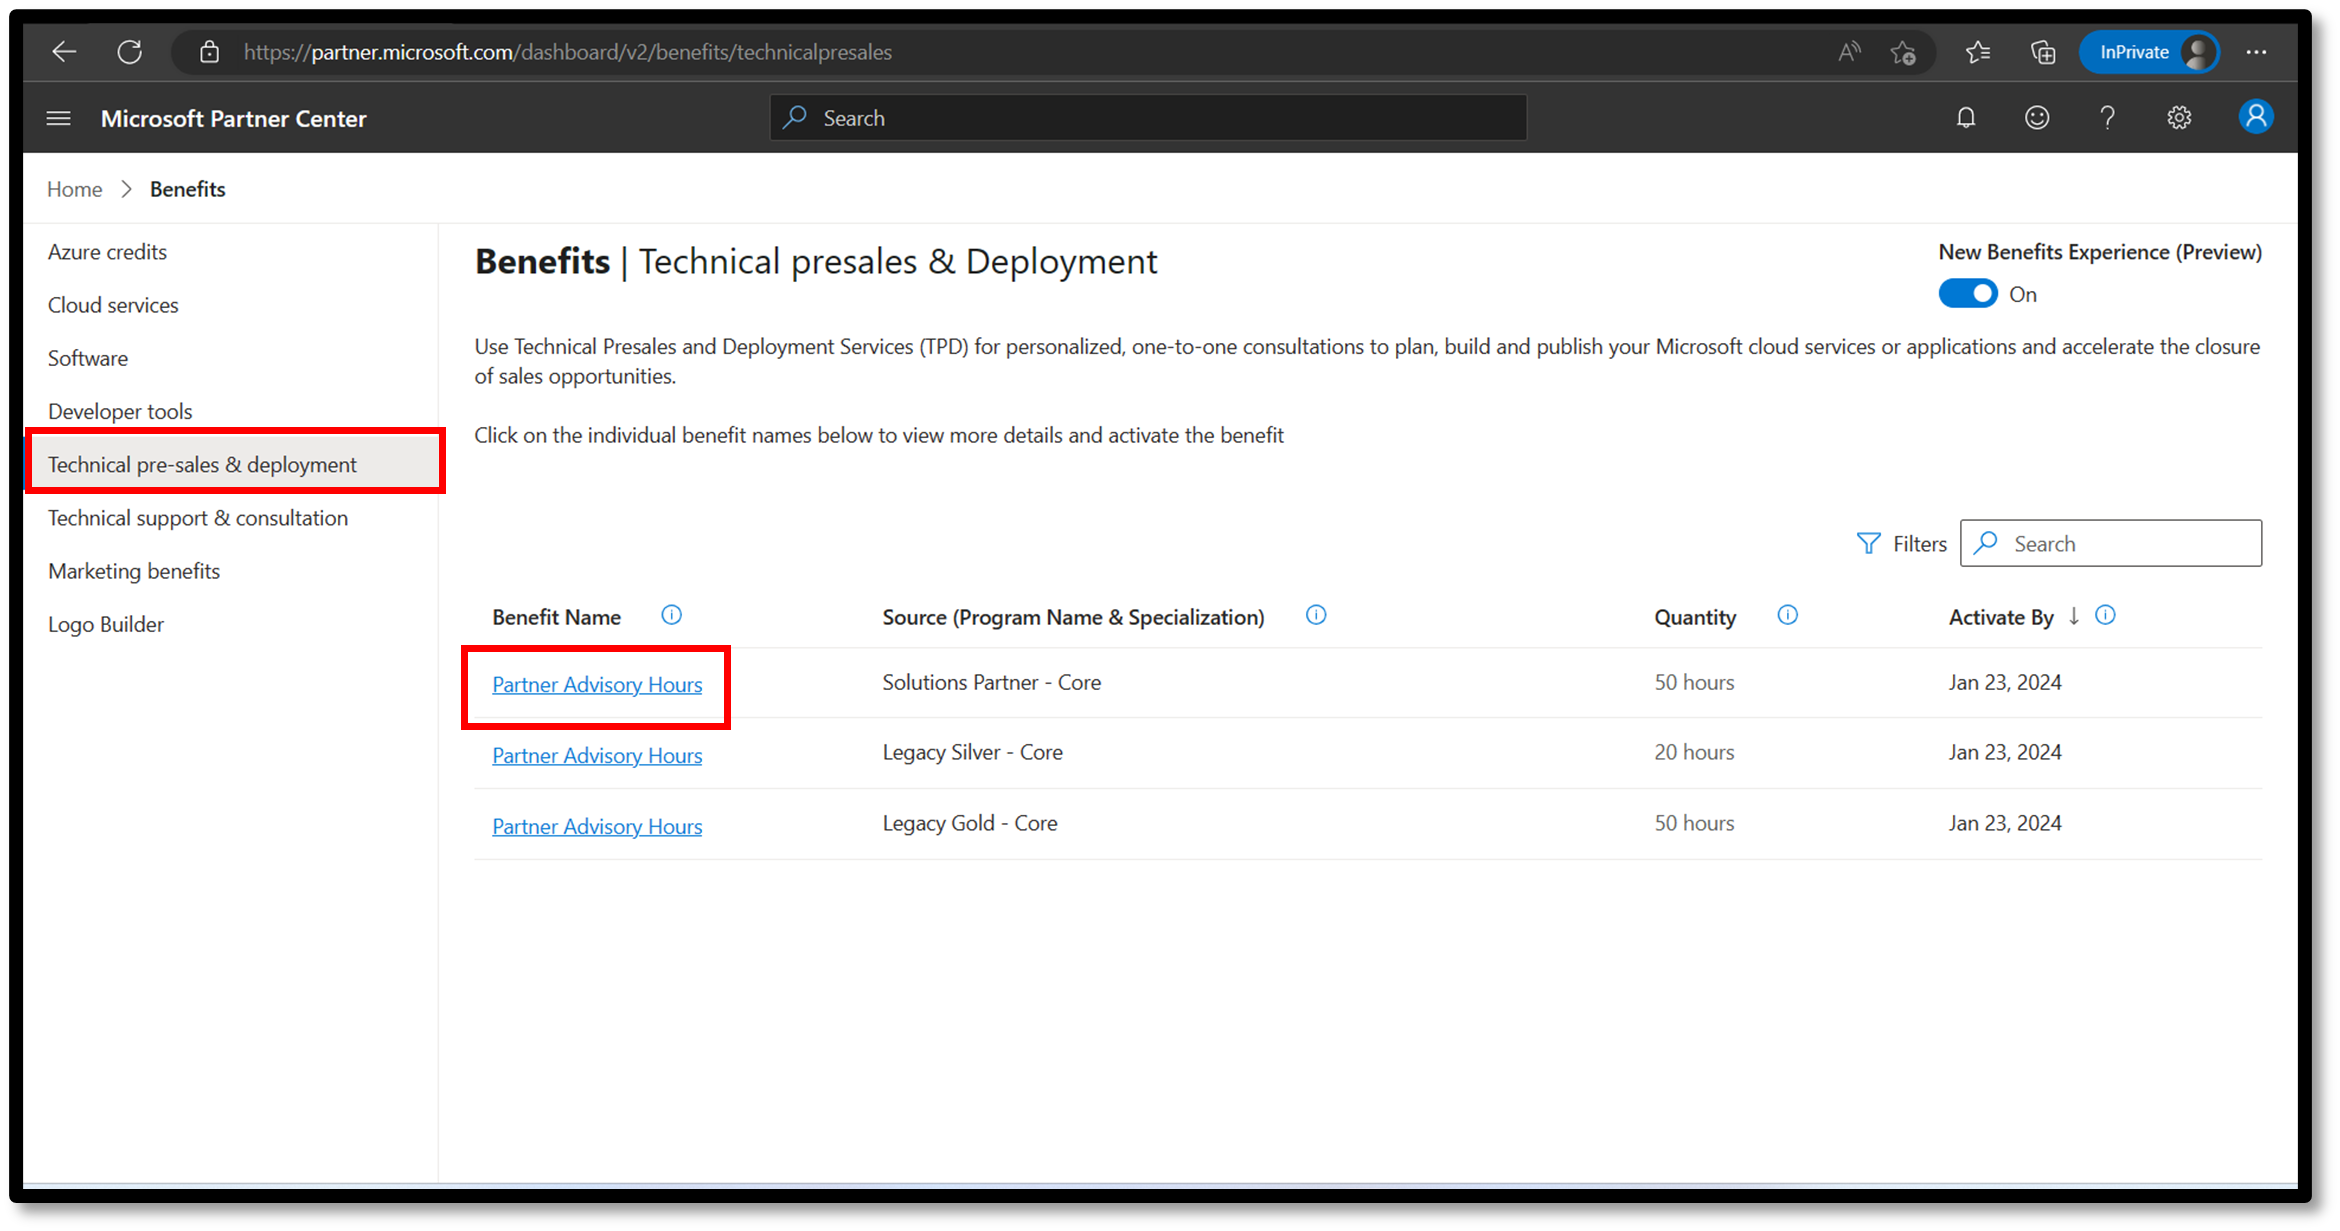This screenshot has width=2340, height=1231.
Task: Open Partner Advisory Hours Legacy Gold link
Action: (x=596, y=825)
